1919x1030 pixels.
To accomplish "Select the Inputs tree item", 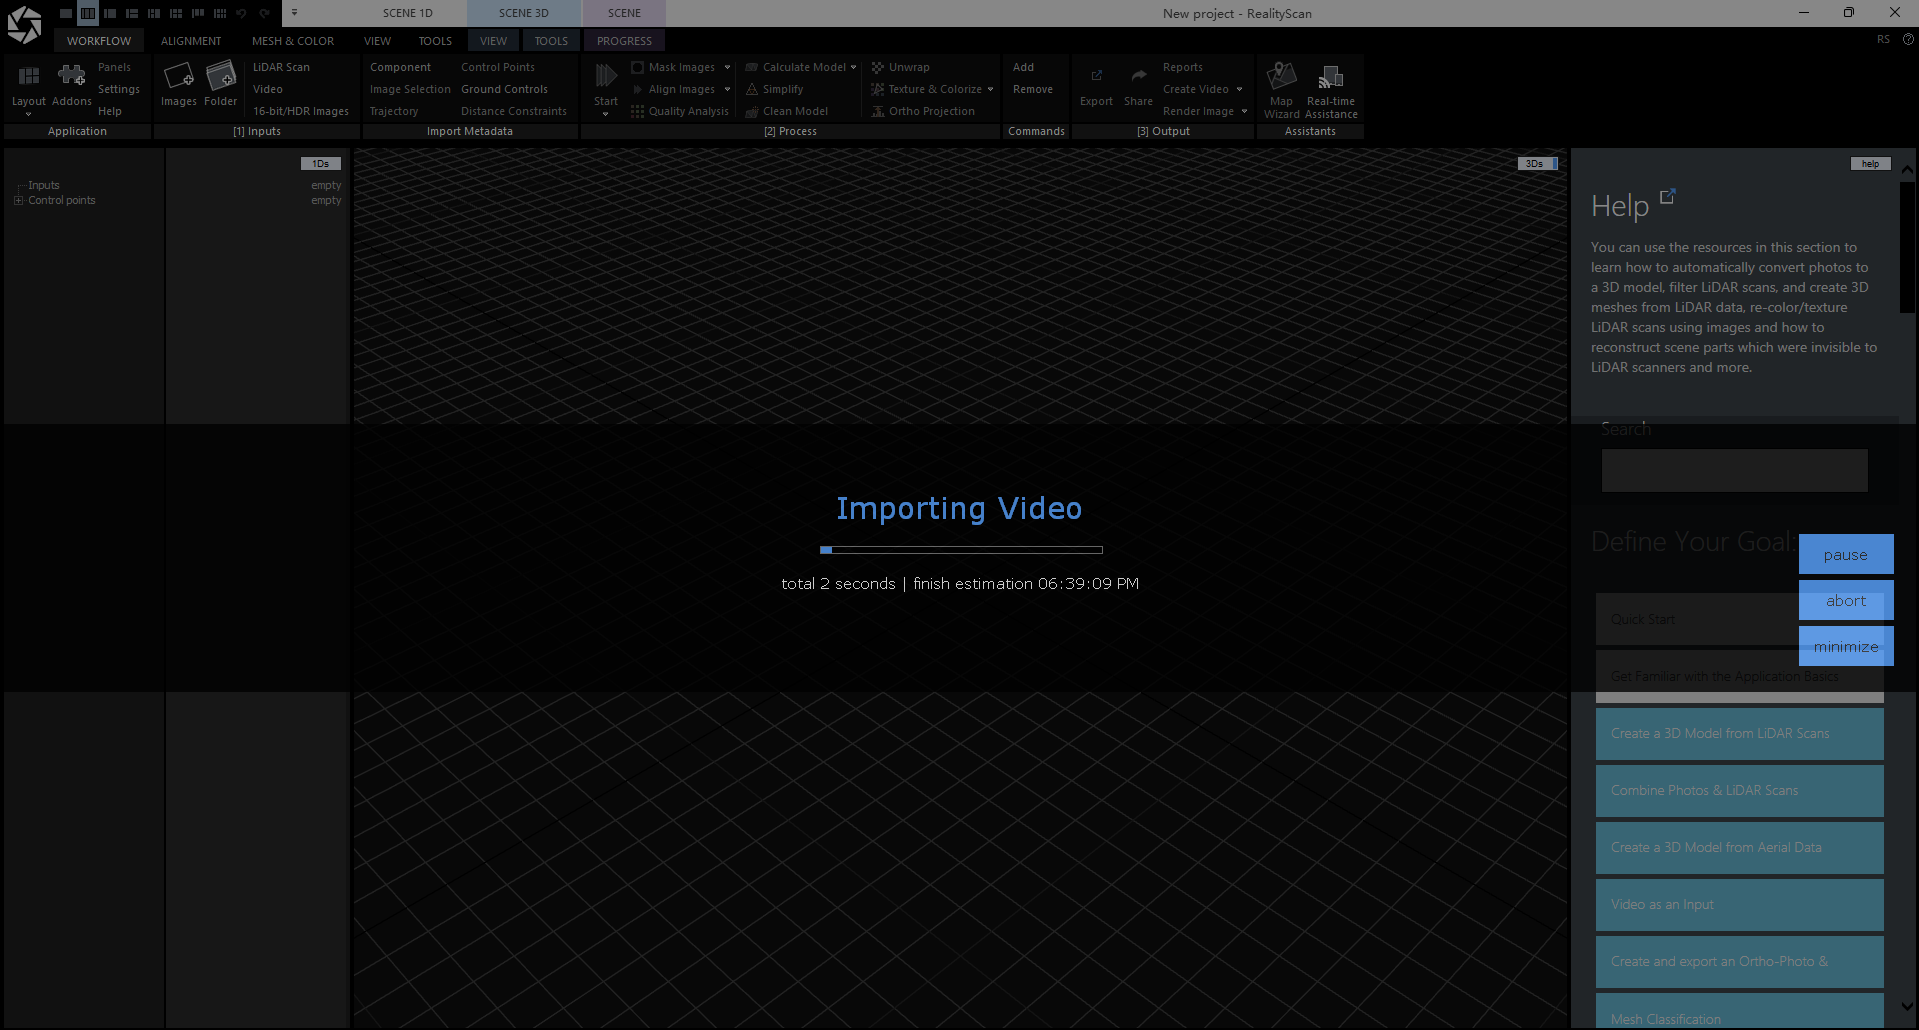I will tap(44, 185).
